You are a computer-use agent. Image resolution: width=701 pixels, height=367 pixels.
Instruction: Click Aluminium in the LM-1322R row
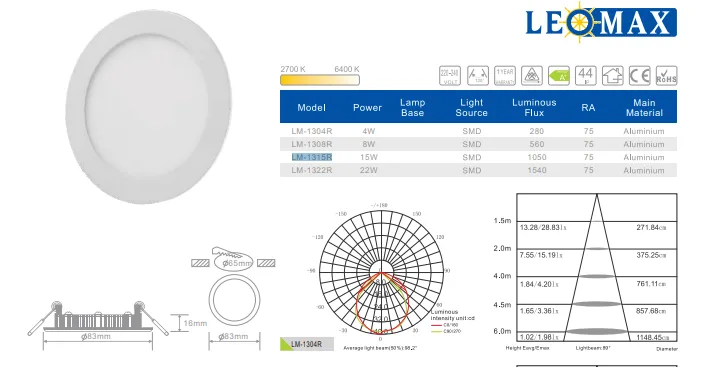[x=644, y=170]
